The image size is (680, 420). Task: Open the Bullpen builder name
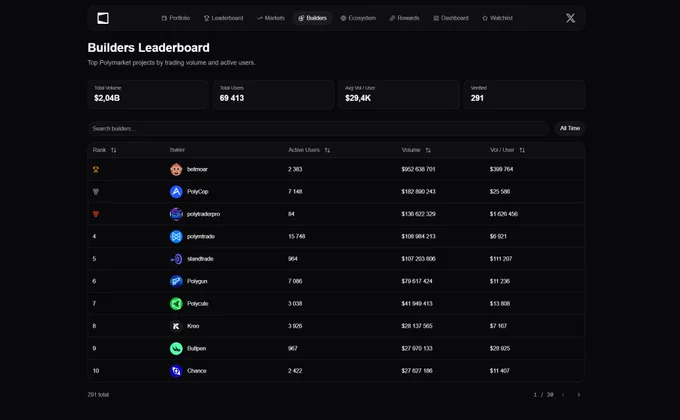(x=196, y=348)
